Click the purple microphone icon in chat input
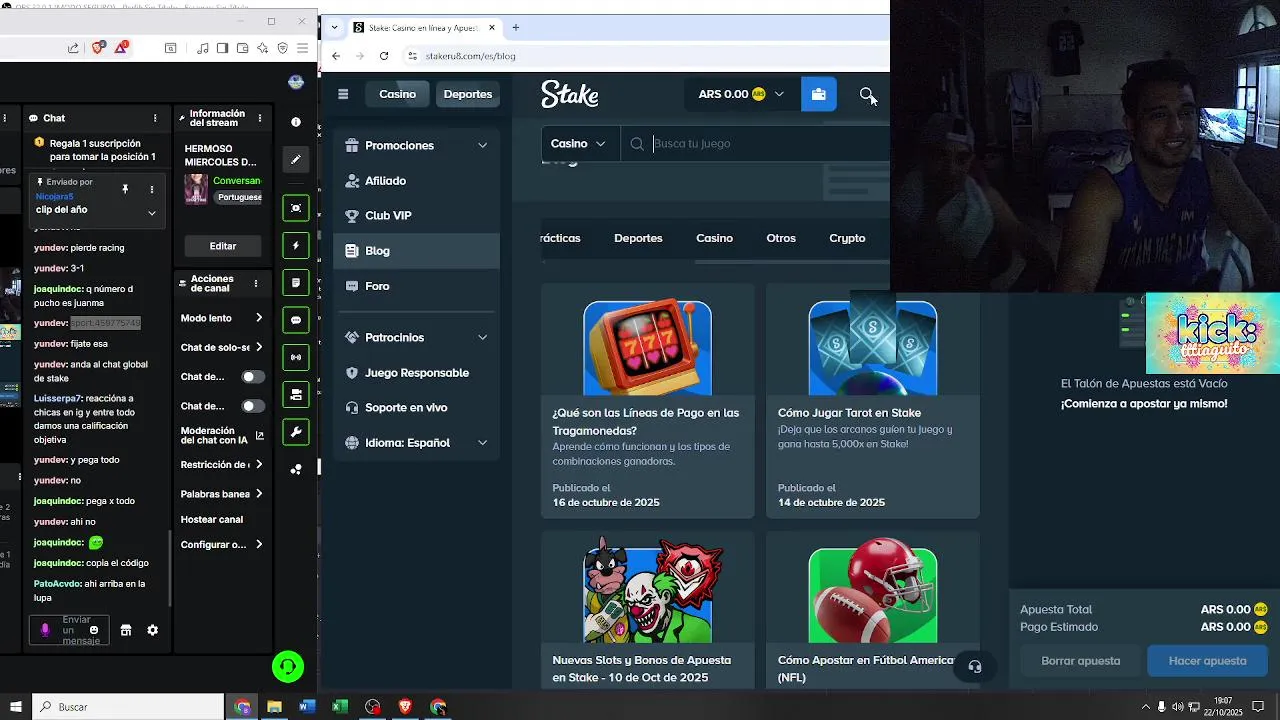 pyautogui.click(x=45, y=630)
